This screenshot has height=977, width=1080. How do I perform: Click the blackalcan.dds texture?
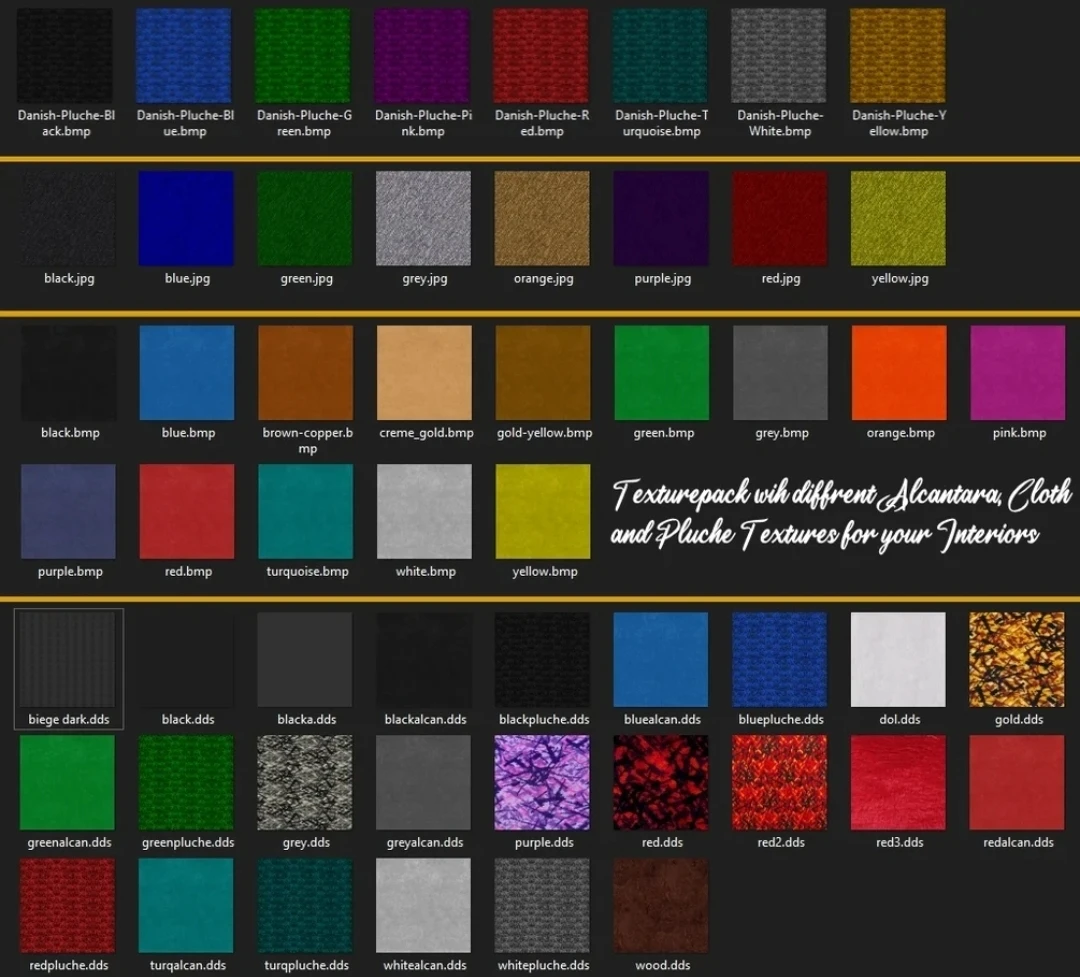423,659
